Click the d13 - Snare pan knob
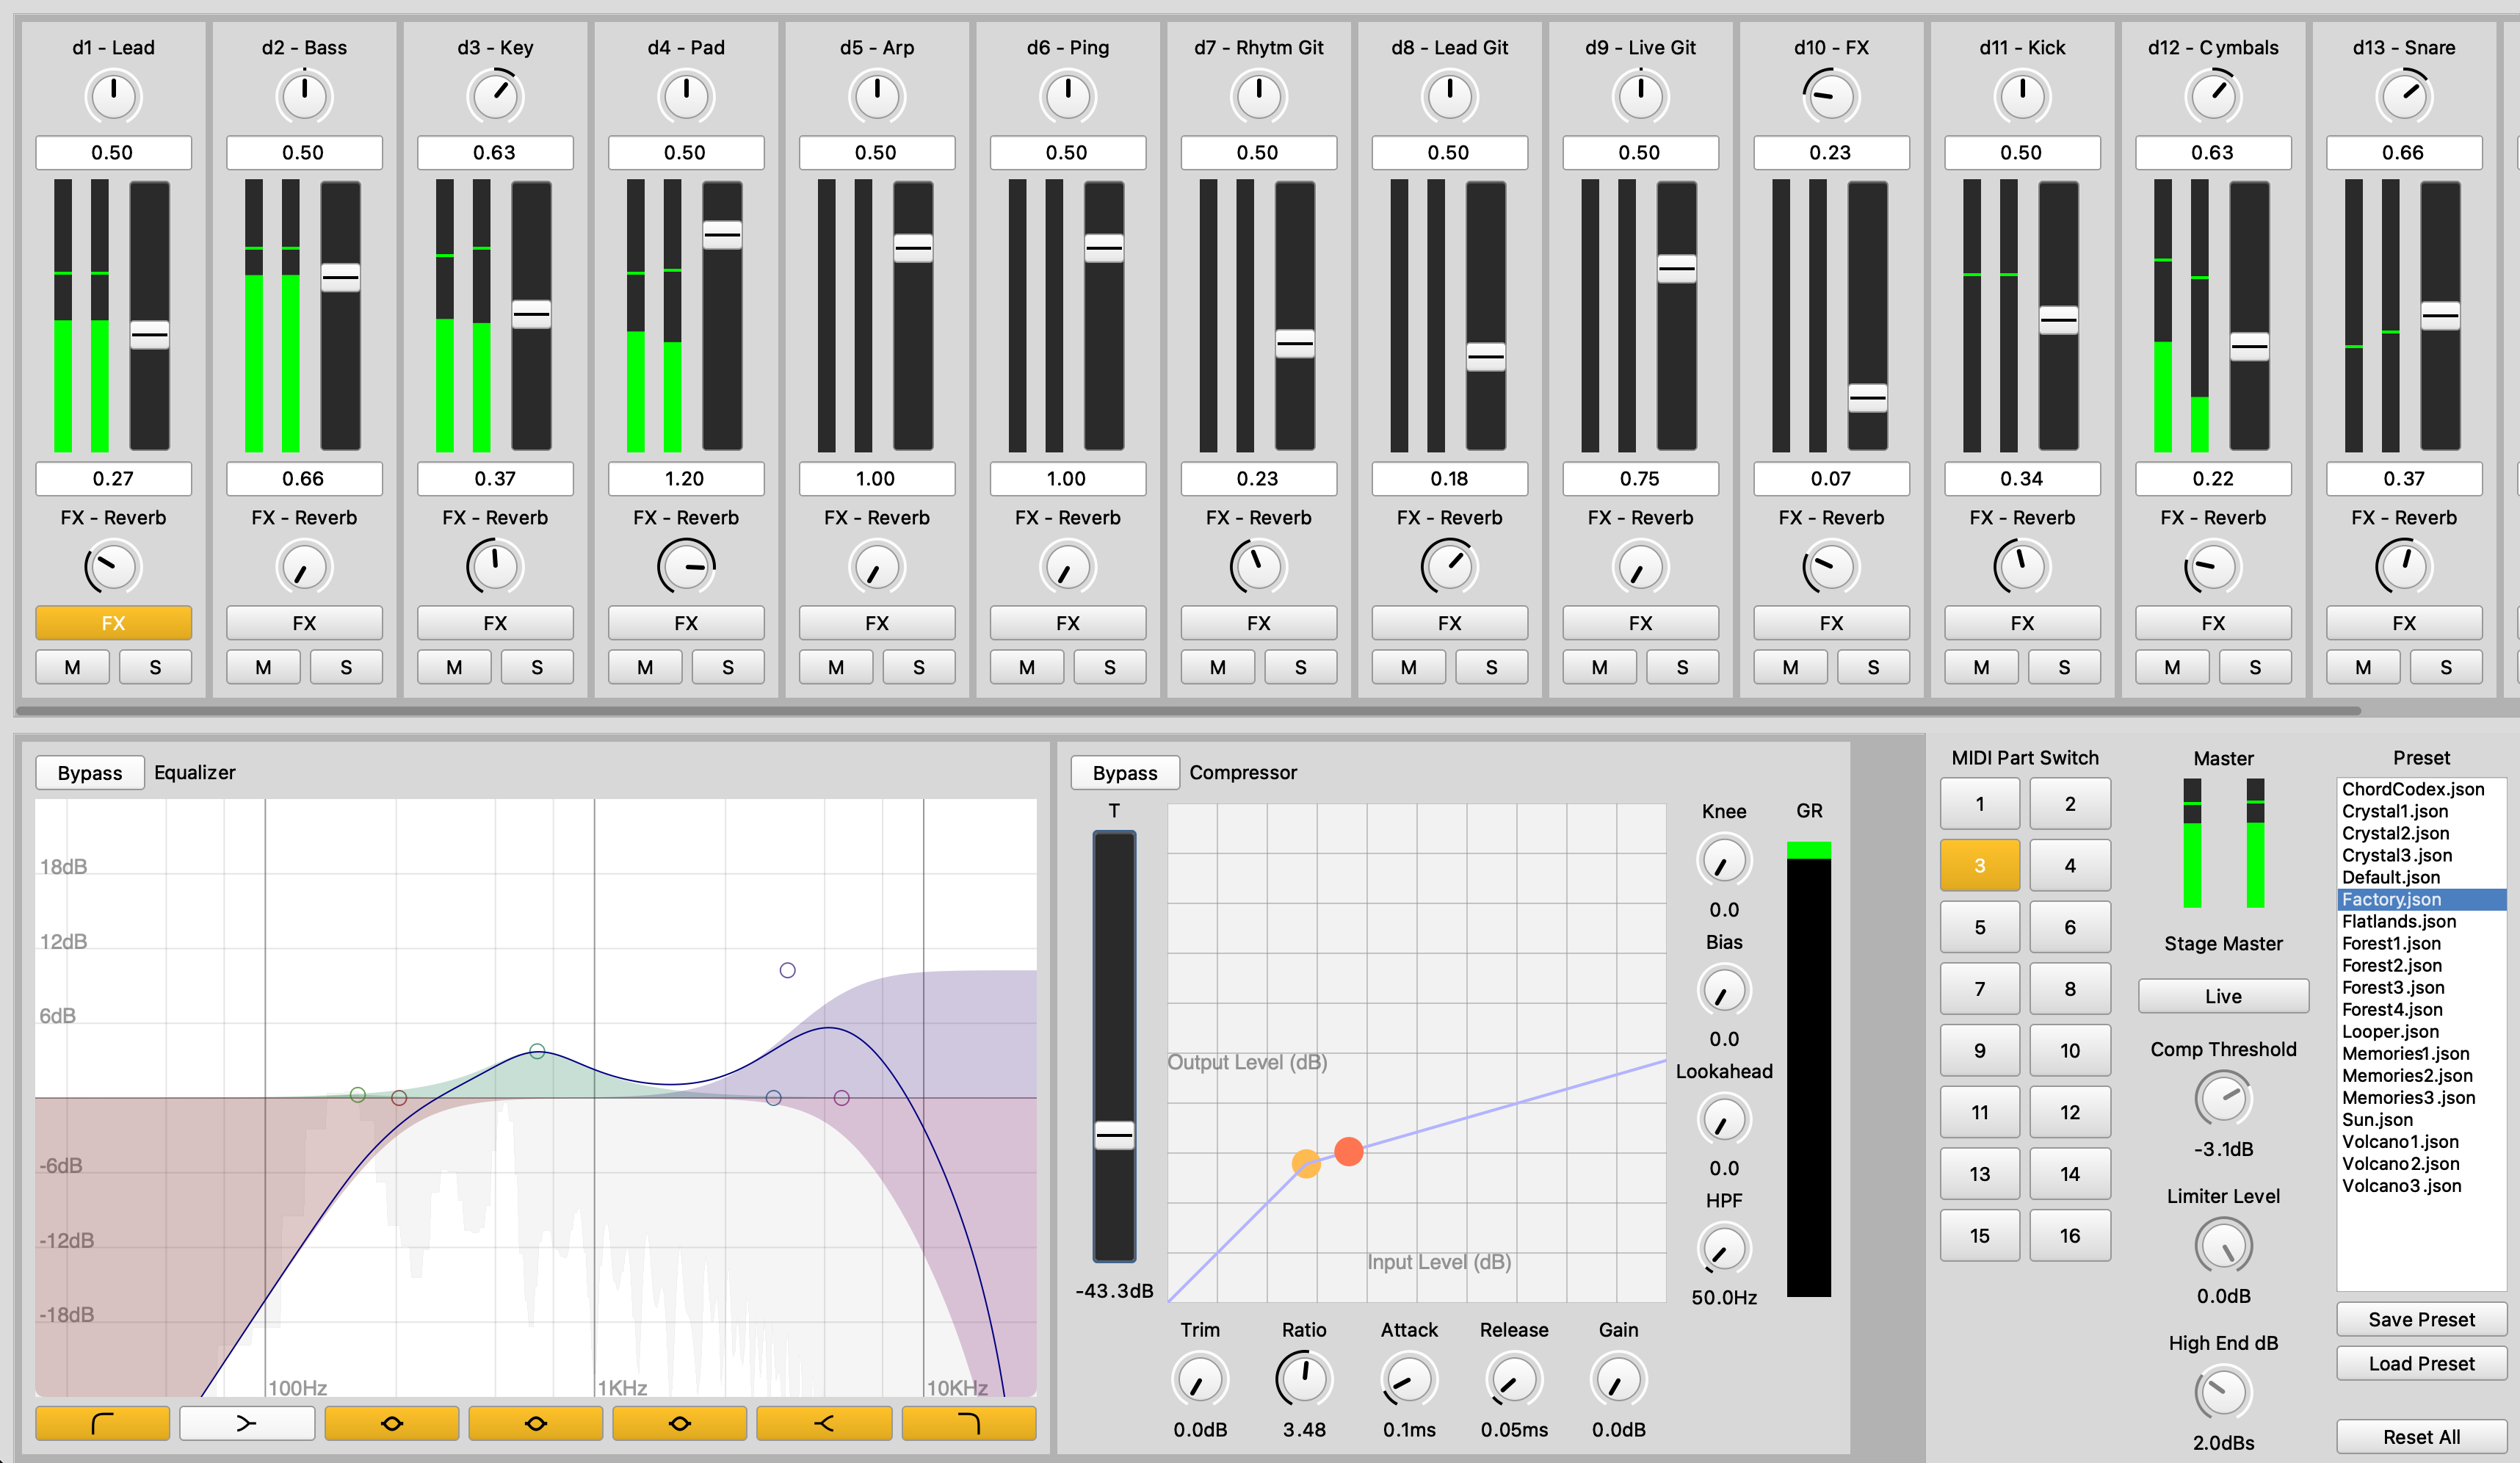 click(x=2403, y=96)
